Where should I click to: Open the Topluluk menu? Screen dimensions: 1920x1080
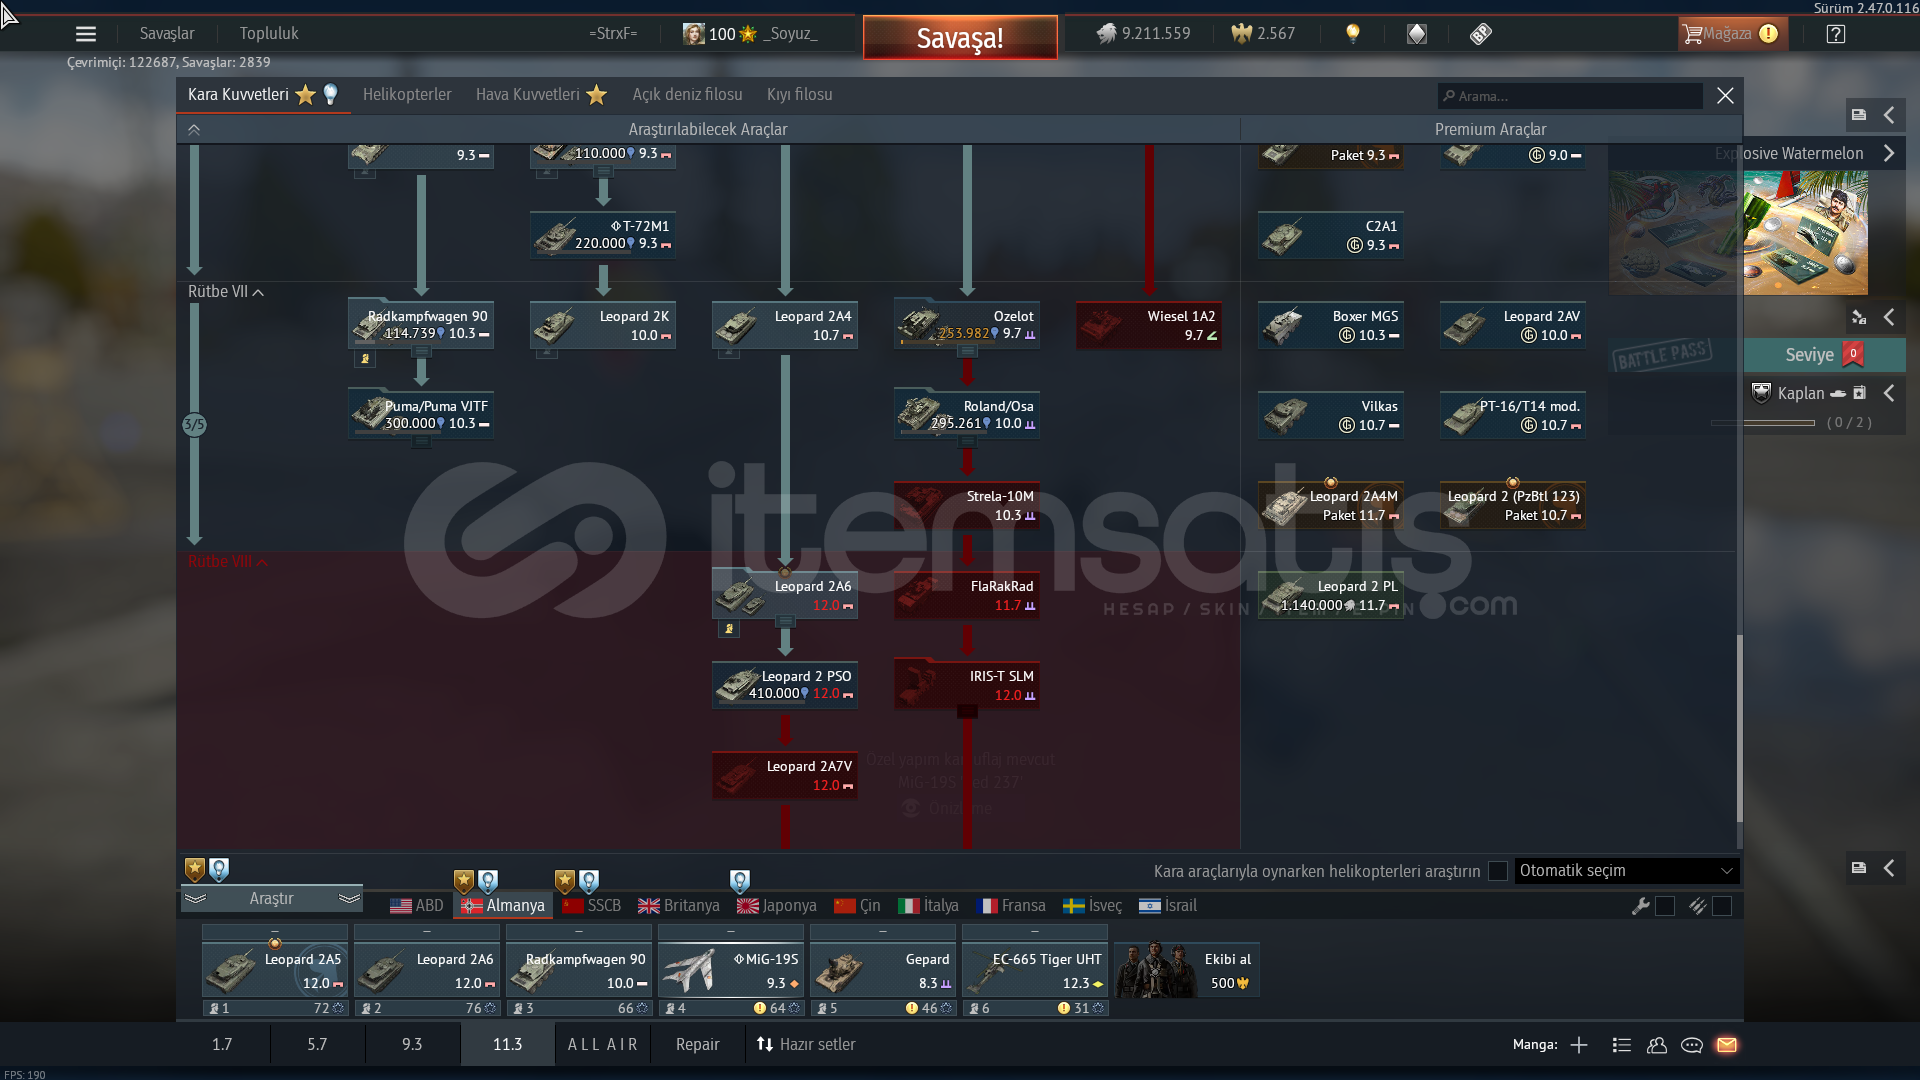pos(269,33)
